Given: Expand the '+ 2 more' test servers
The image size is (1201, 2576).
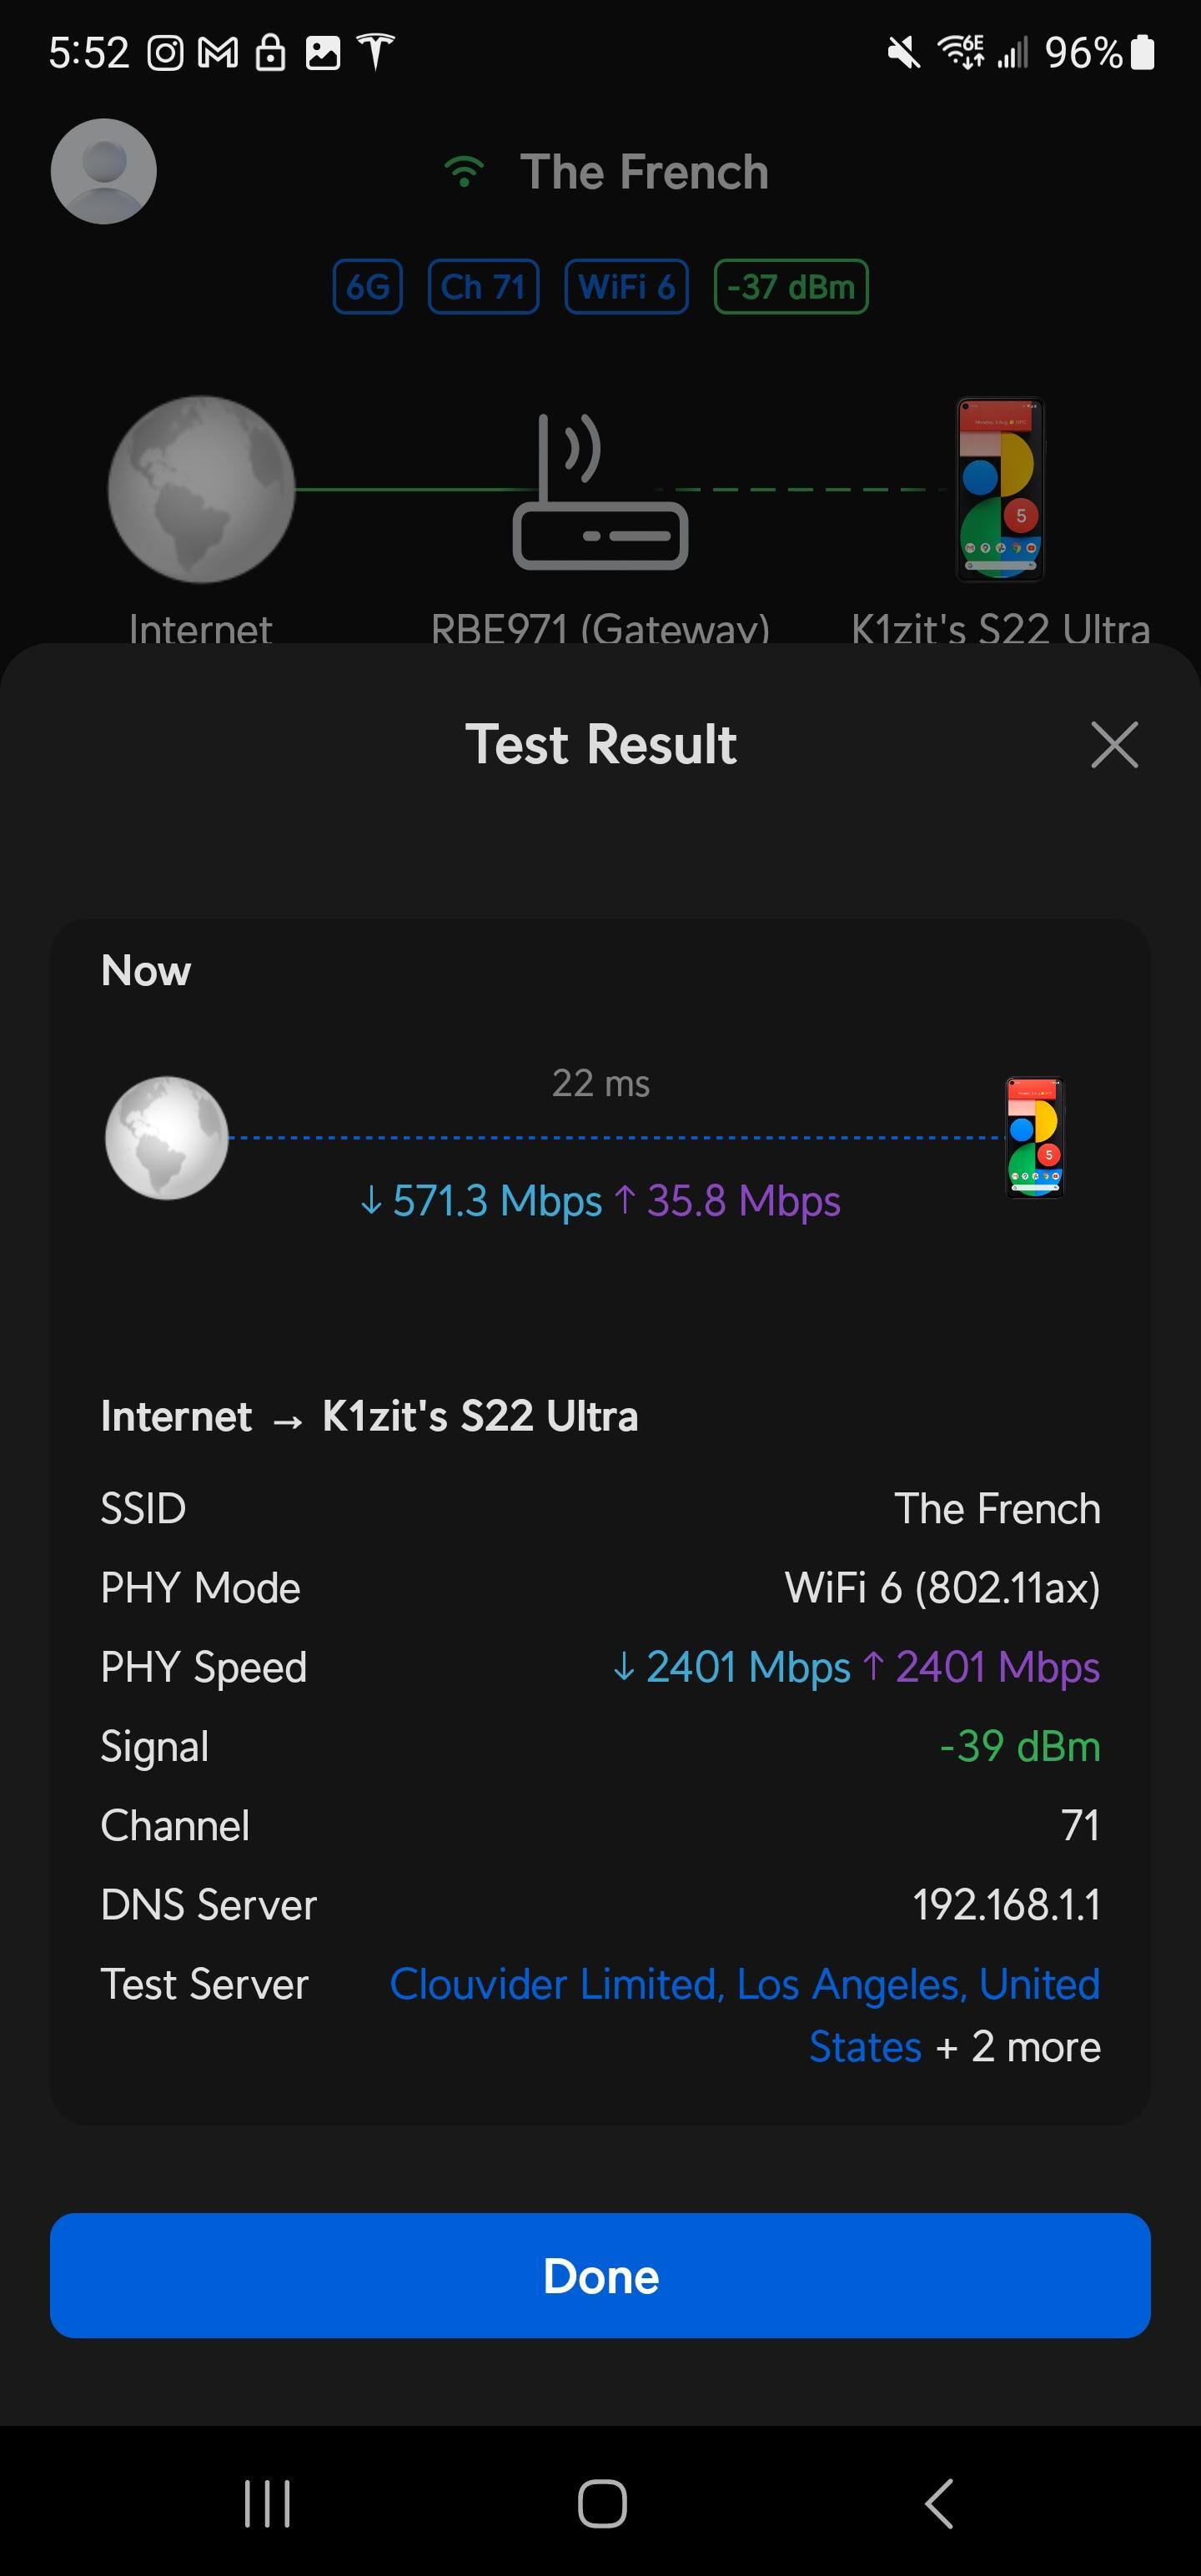Looking at the screenshot, I should (x=1034, y=2047).
